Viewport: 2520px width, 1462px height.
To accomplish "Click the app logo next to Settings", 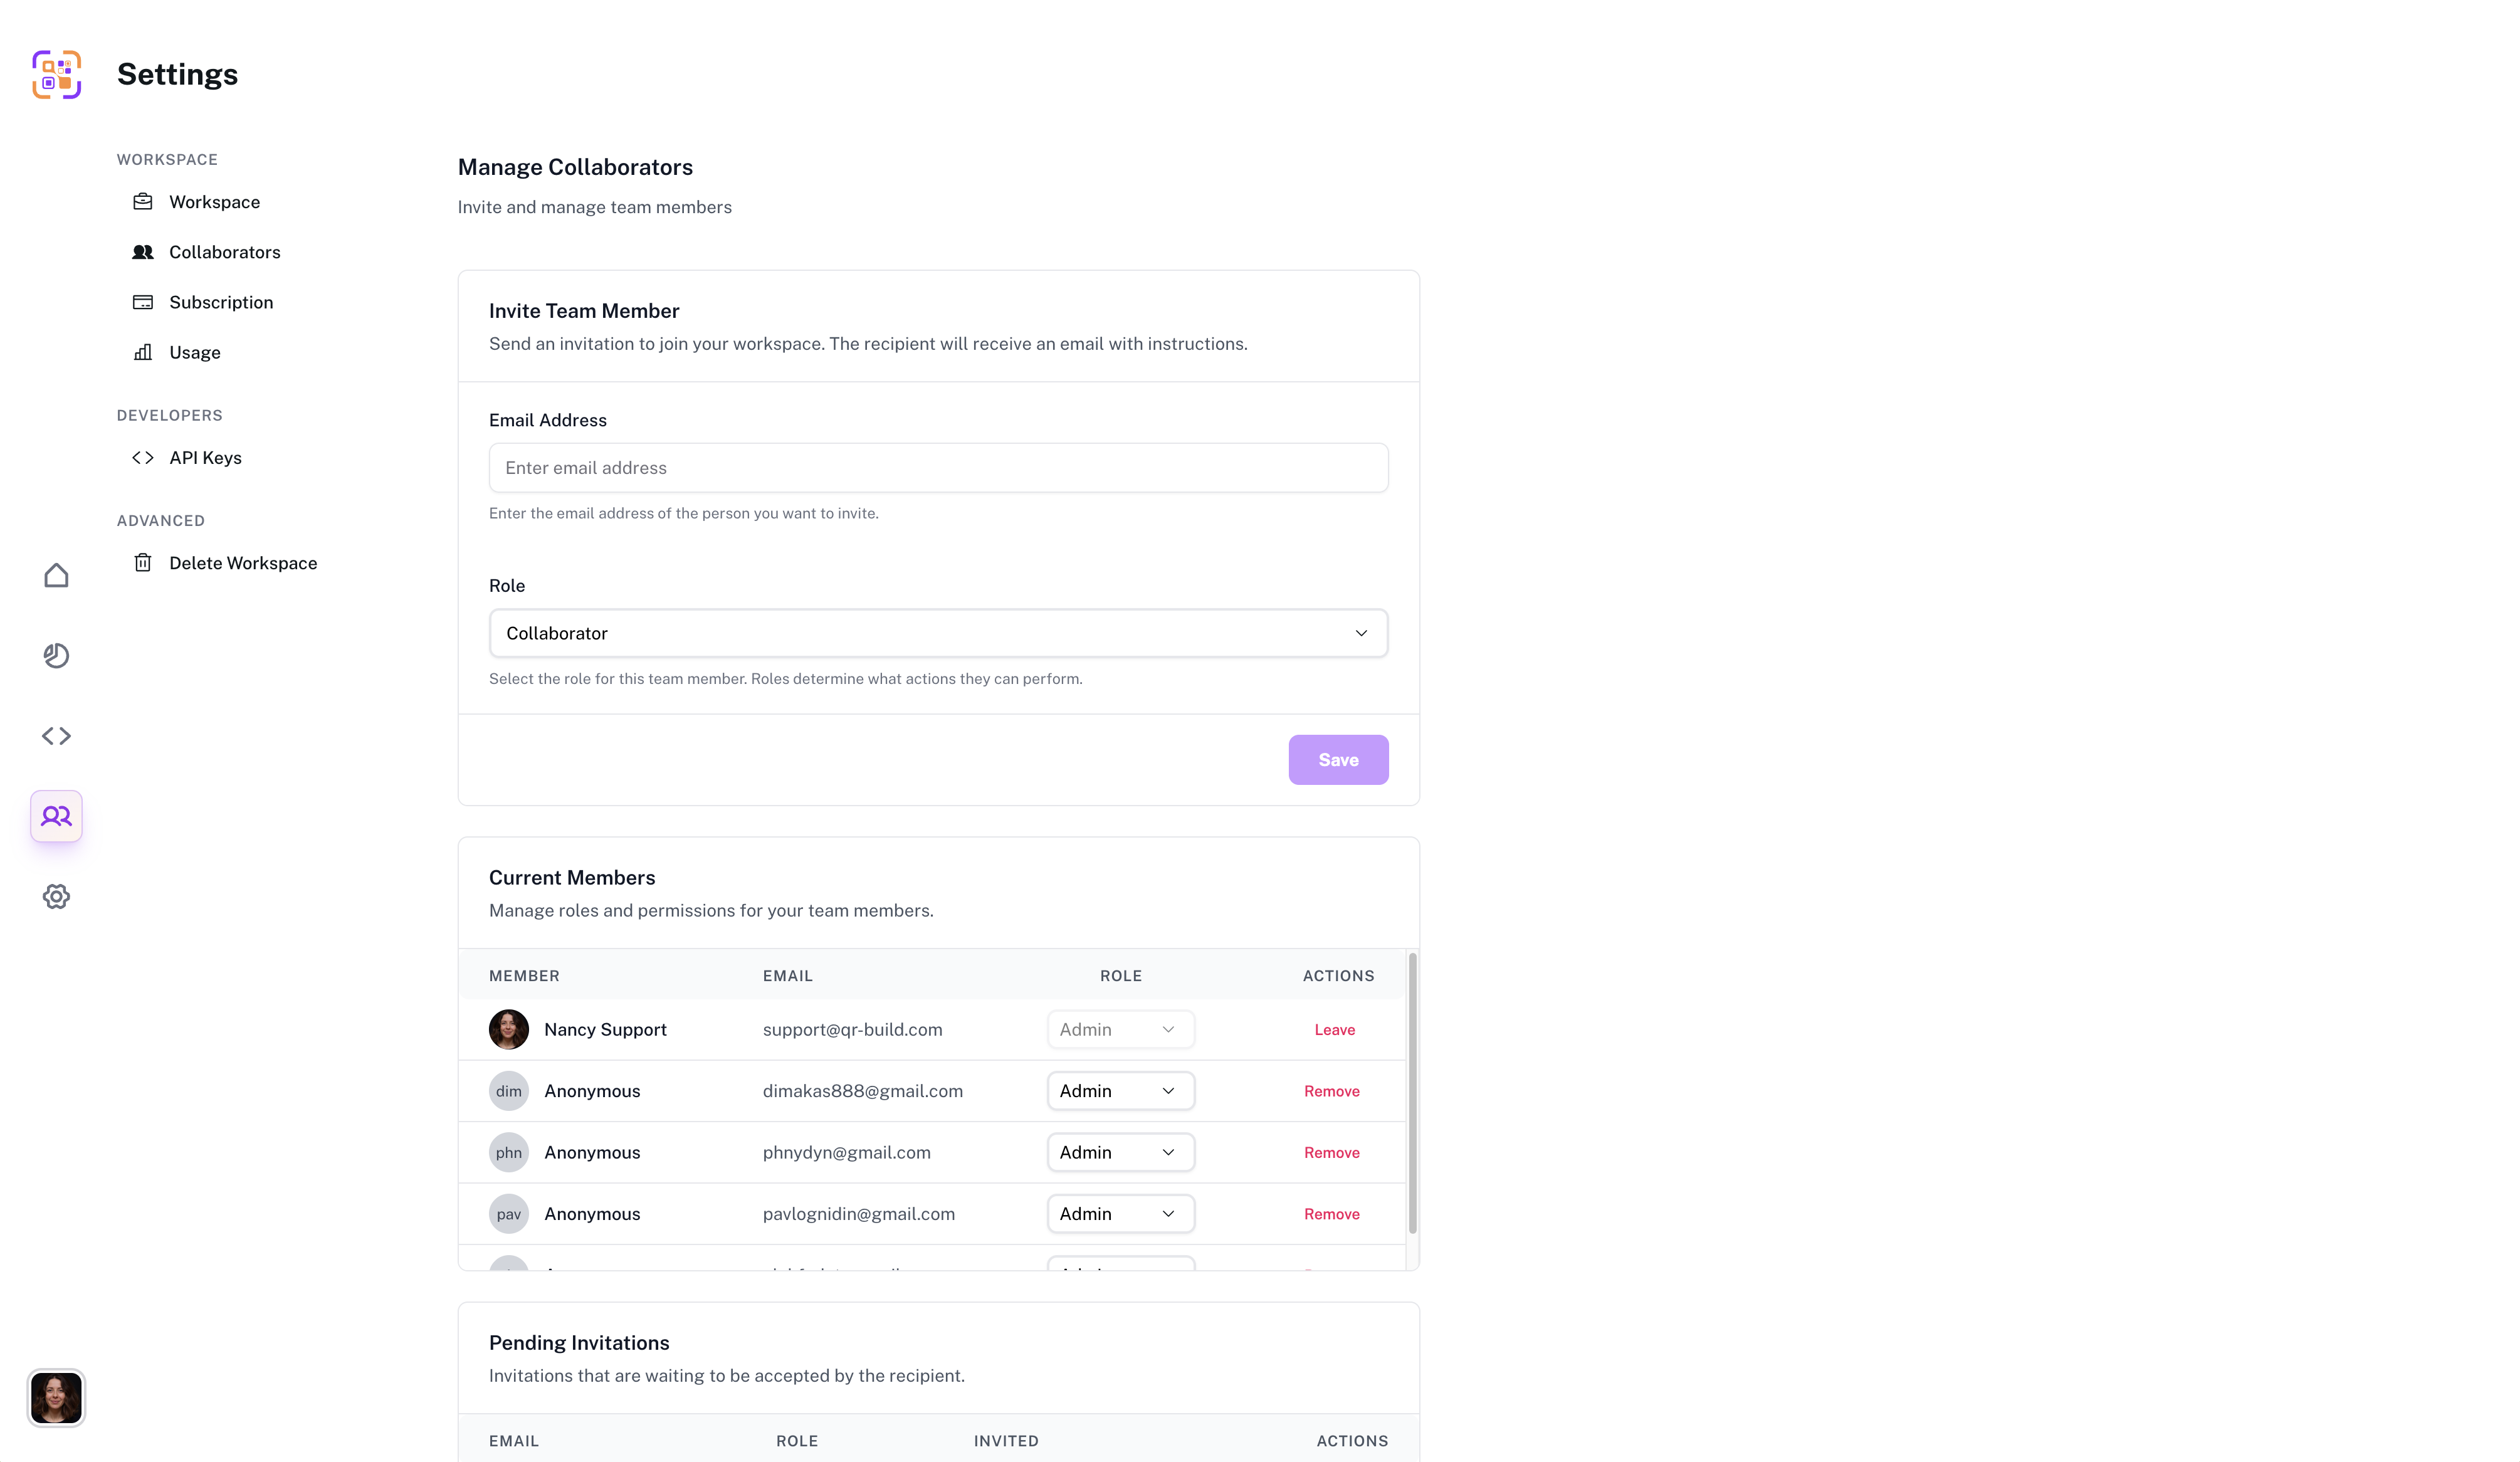I will click(56, 73).
